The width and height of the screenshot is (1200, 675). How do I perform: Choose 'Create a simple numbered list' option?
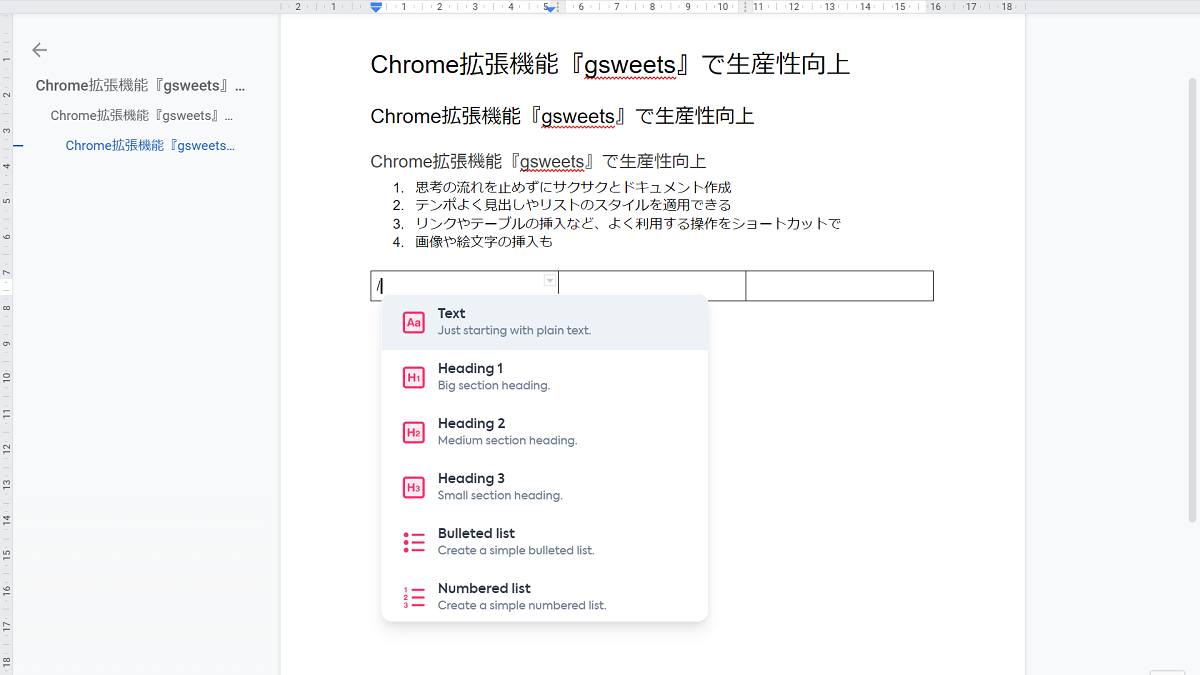coord(522,605)
